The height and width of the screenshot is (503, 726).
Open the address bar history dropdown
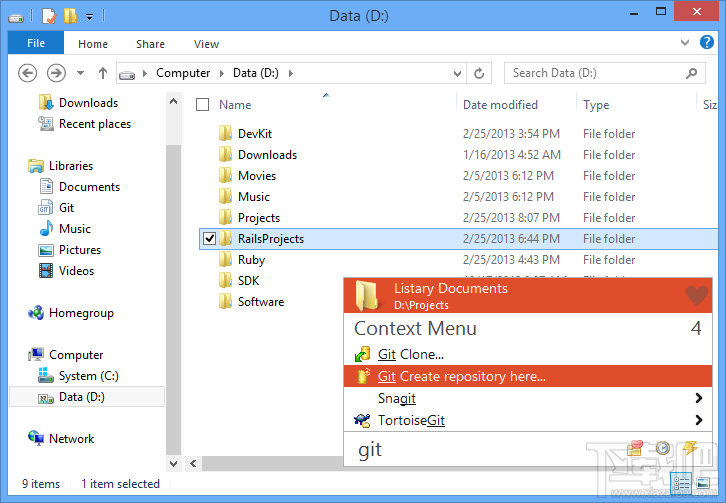click(457, 73)
